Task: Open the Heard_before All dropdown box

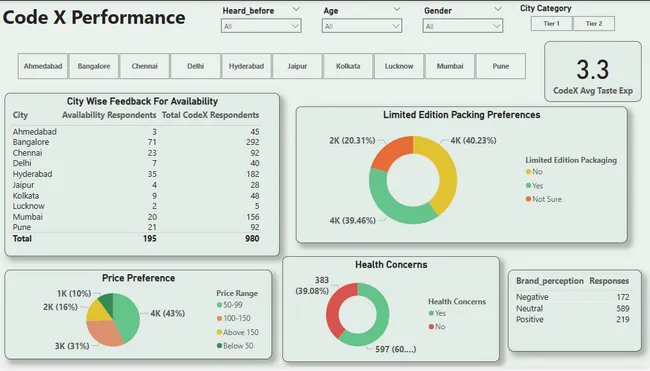Action: pos(261,26)
